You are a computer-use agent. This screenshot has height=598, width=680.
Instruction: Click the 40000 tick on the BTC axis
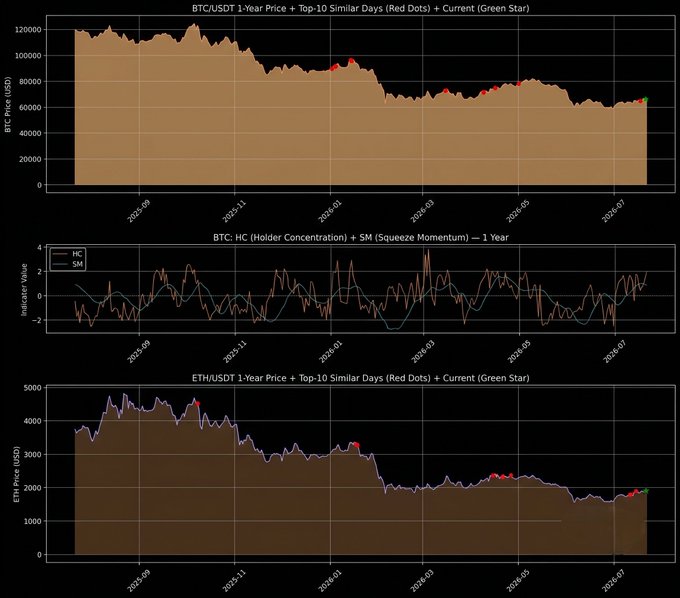[x=30, y=133]
